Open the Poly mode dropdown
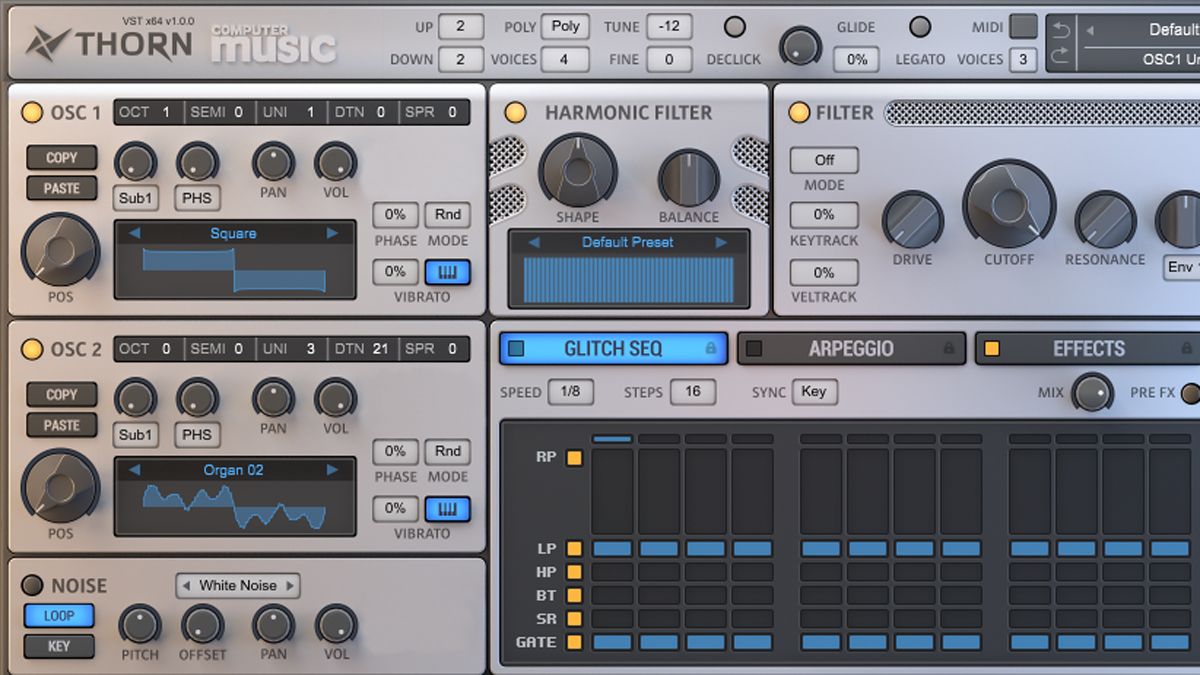 [x=565, y=27]
